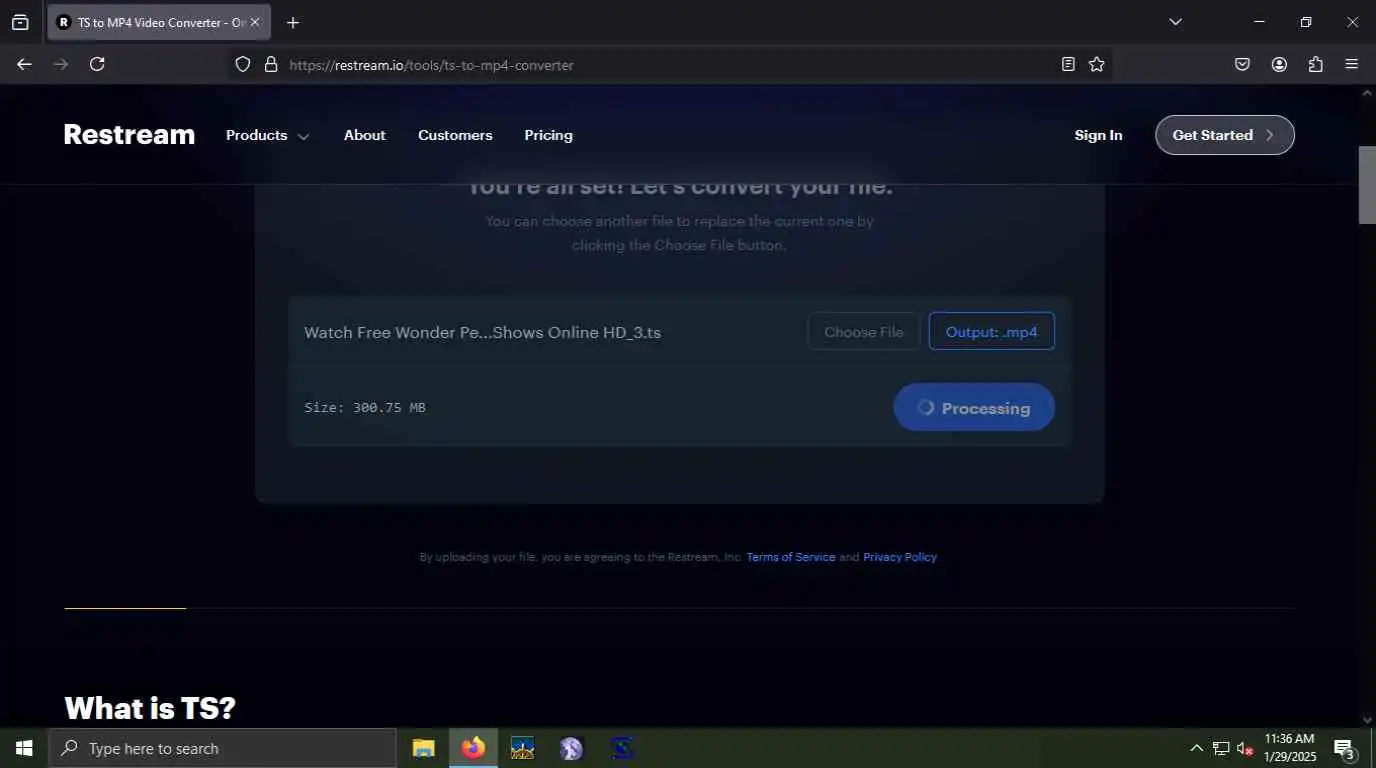Image resolution: width=1376 pixels, height=768 pixels.
Task: Open File Explorer from the taskbar
Action: pos(424,748)
